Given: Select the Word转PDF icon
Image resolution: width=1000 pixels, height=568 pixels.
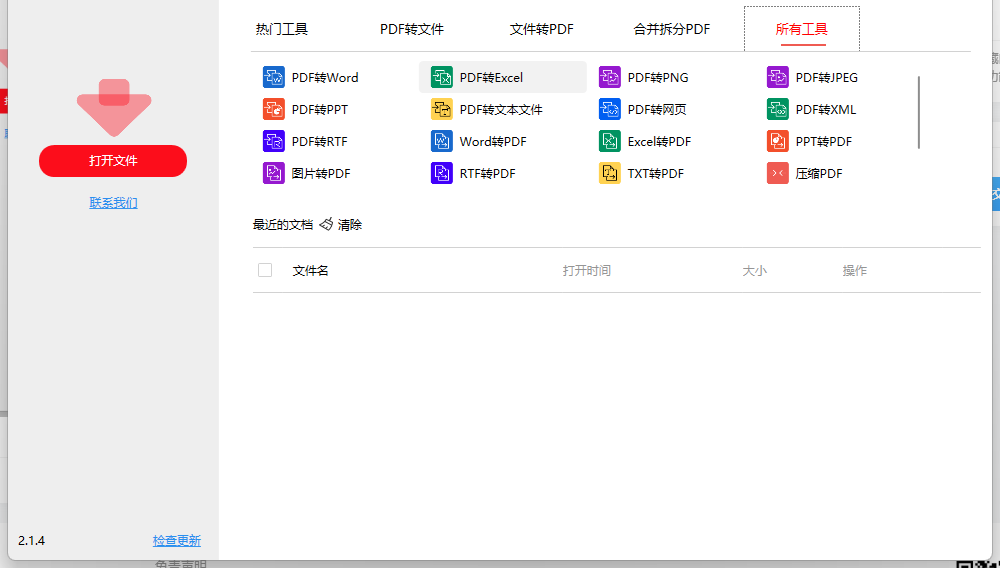Looking at the screenshot, I should click(442, 141).
